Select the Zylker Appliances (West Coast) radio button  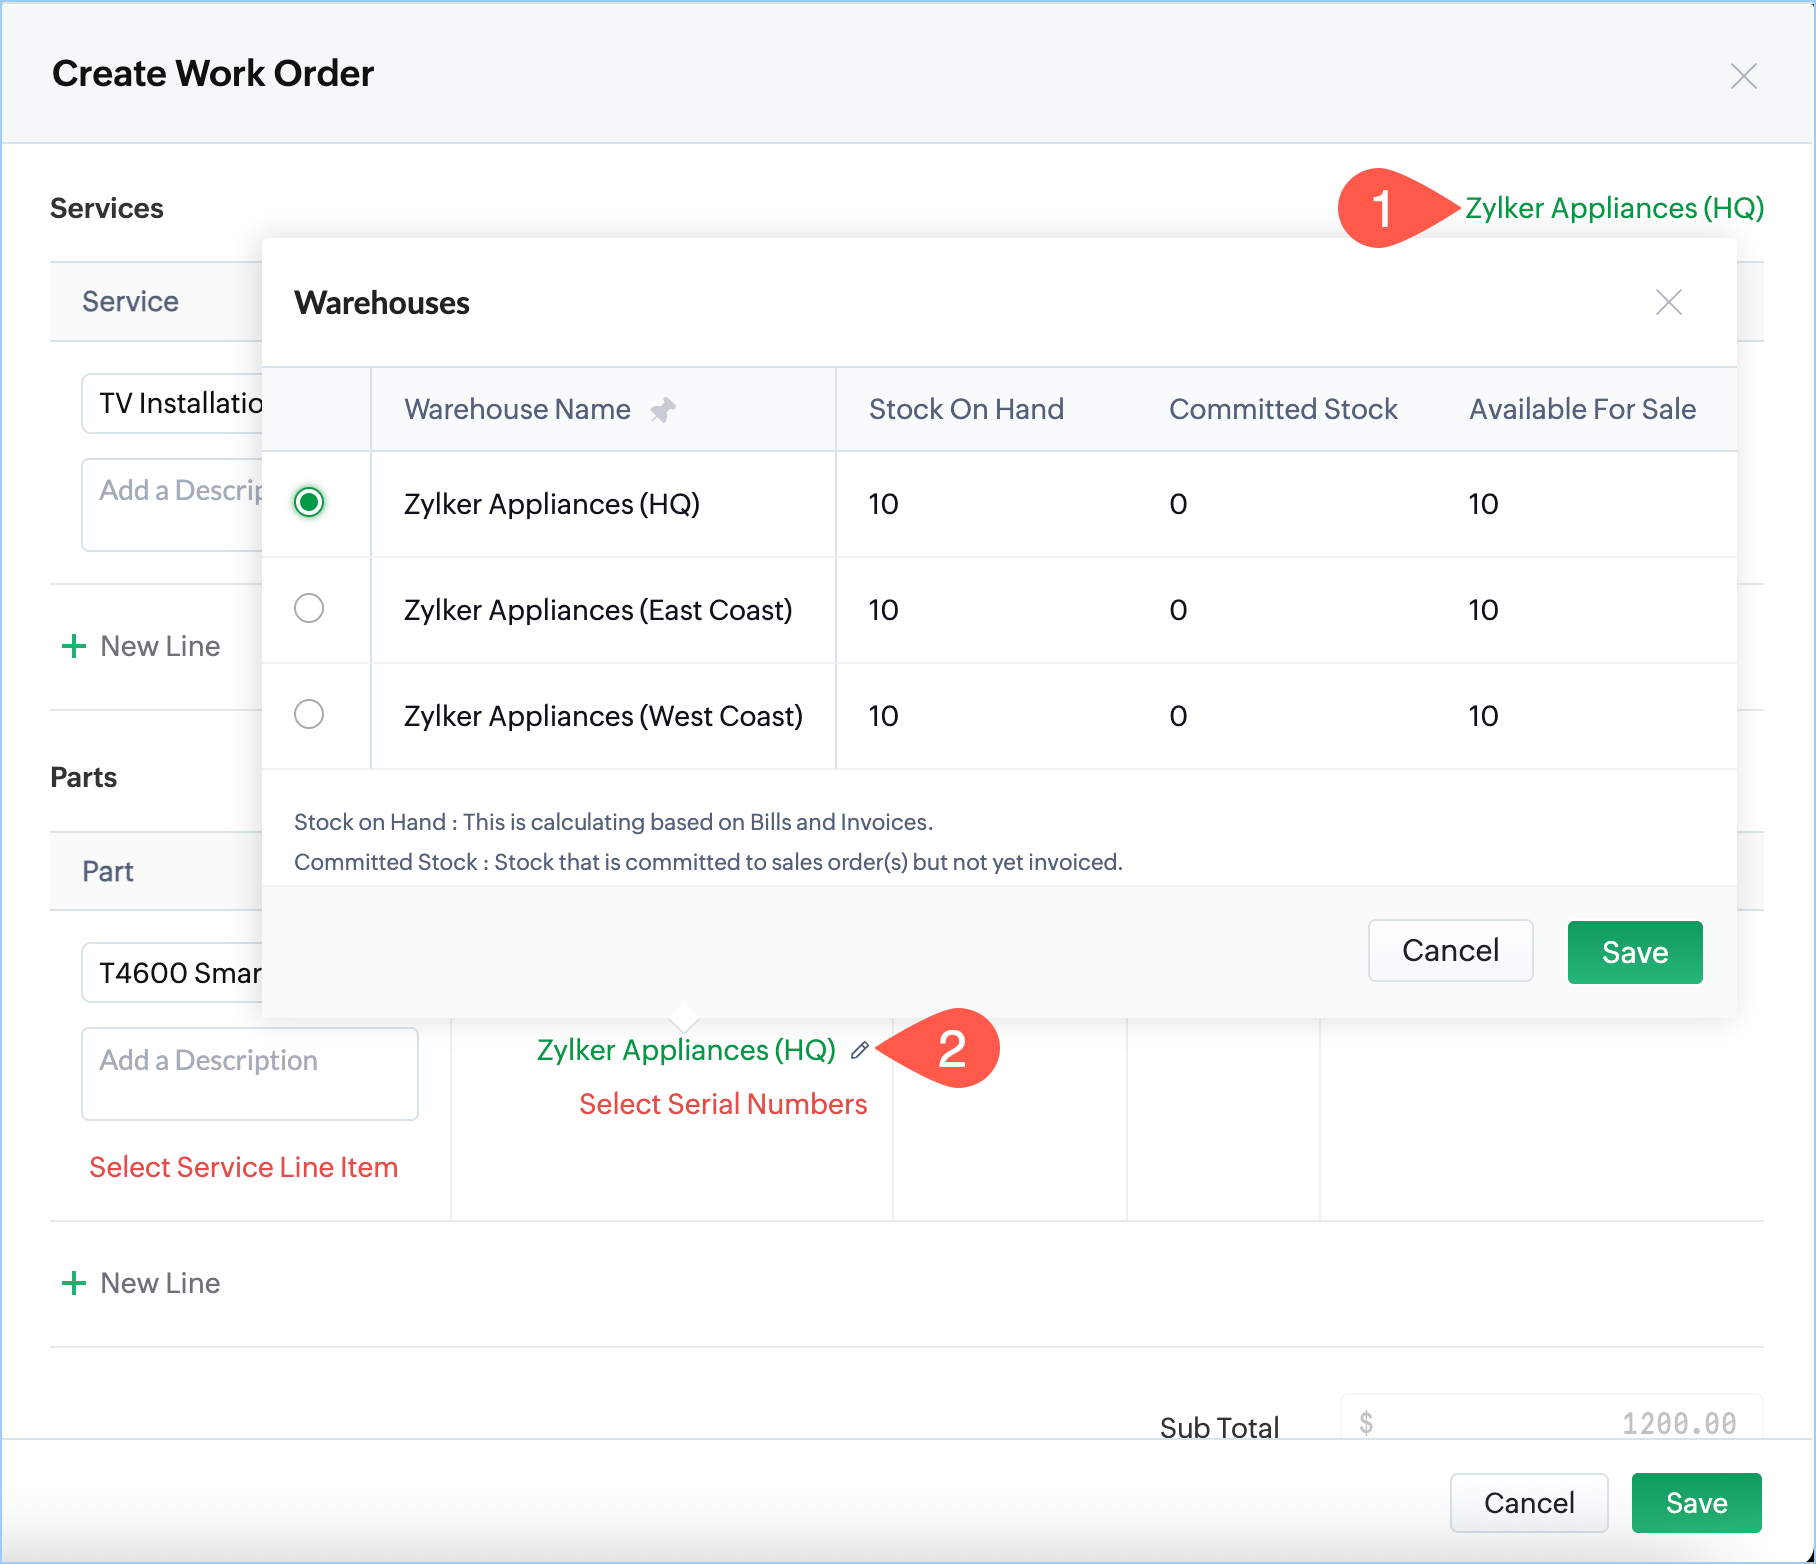309,714
